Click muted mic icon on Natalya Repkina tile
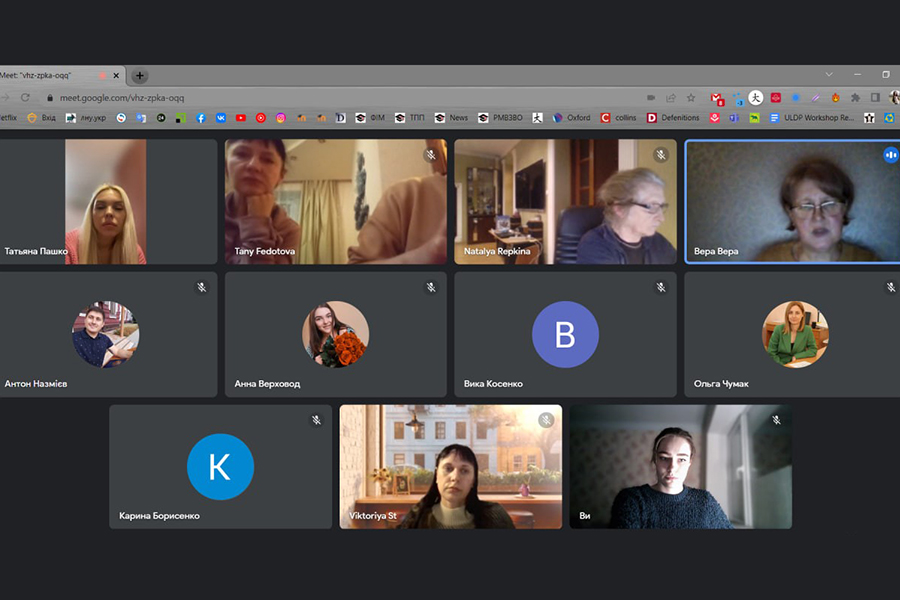The image size is (900, 600). click(x=661, y=154)
